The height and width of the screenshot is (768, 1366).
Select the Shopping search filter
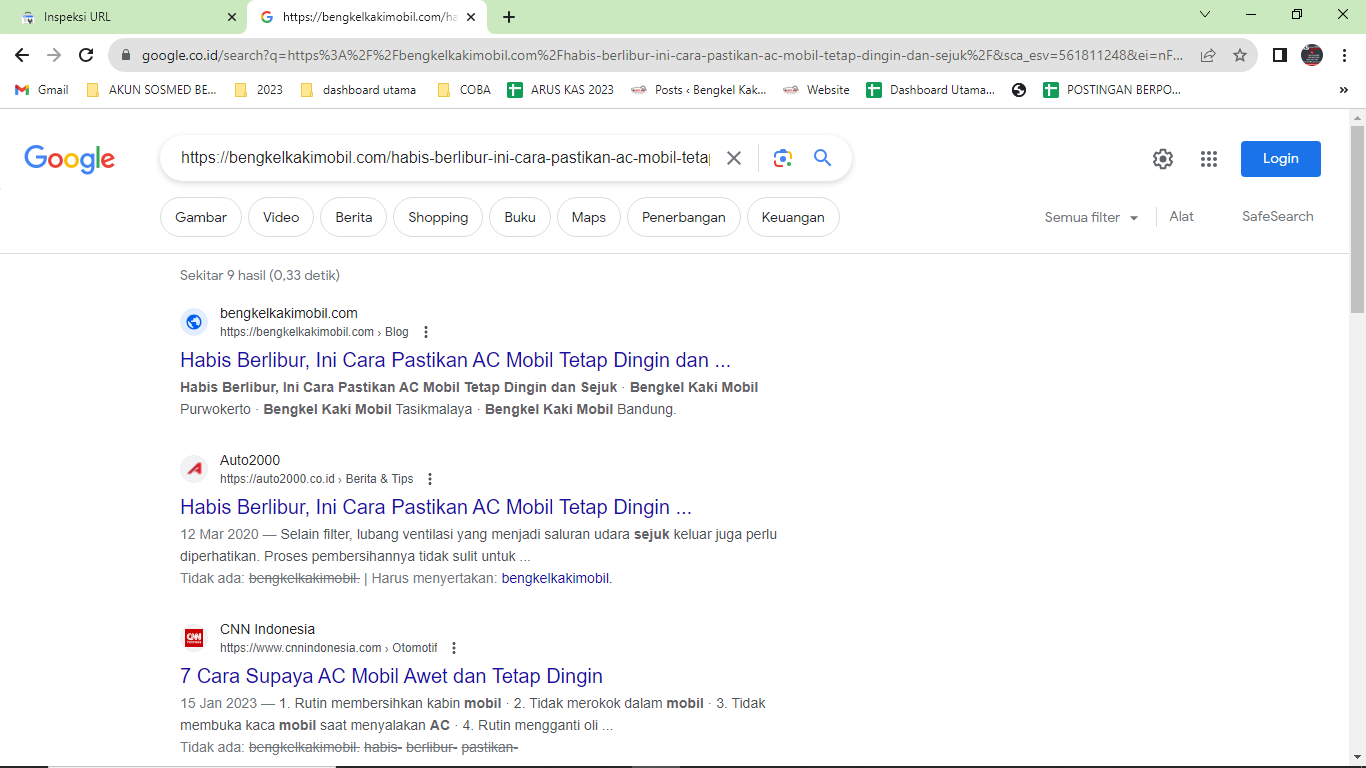pos(438,217)
